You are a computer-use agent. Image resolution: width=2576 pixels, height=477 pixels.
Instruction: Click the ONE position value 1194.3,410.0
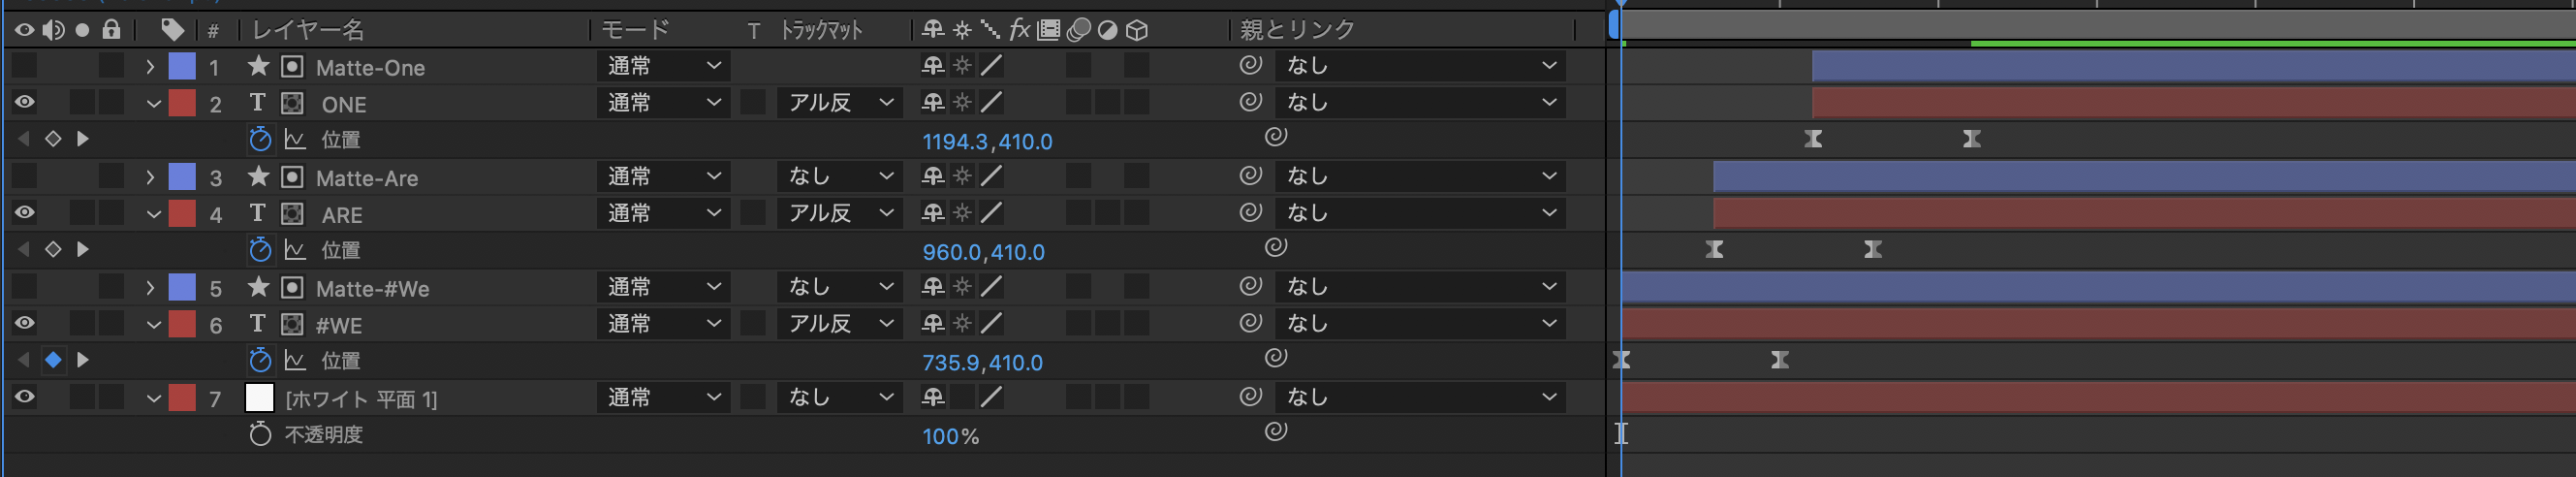point(986,142)
